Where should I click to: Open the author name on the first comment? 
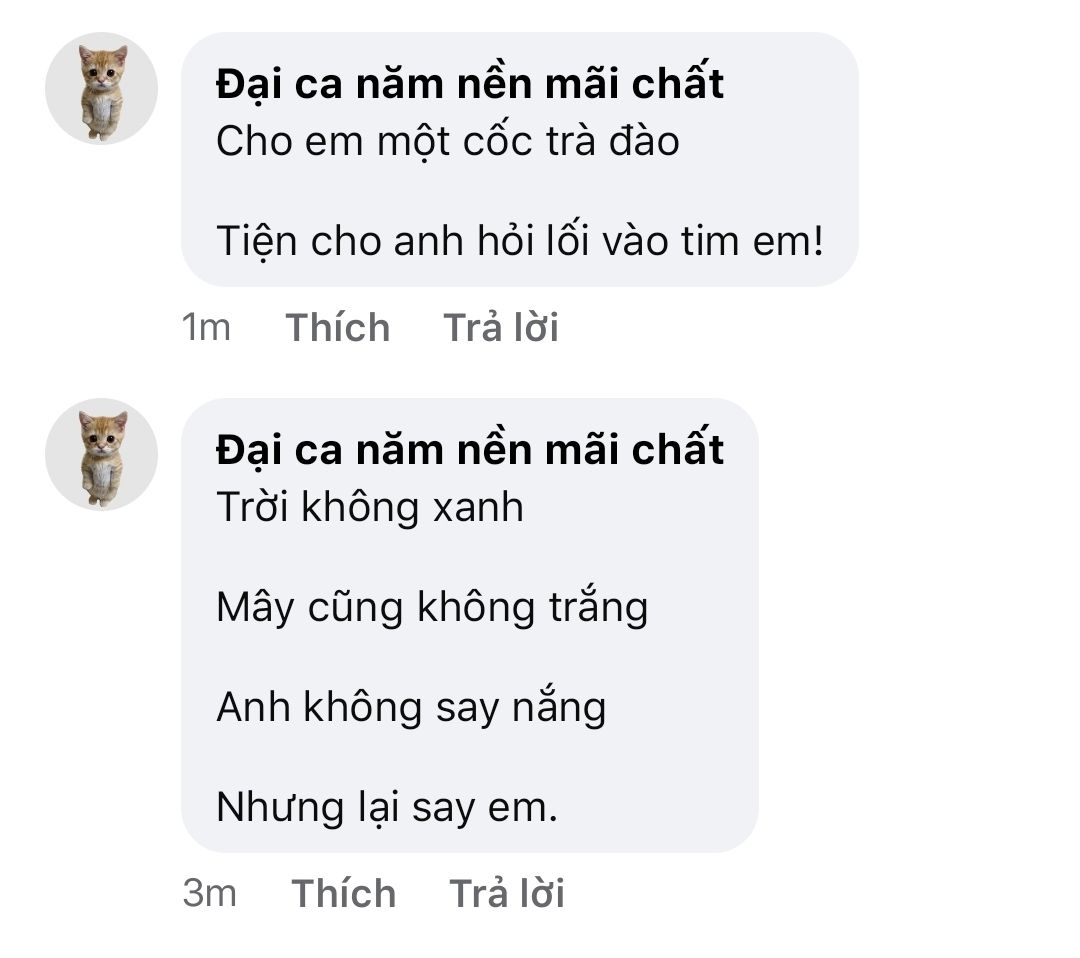click(x=469, y=84)
